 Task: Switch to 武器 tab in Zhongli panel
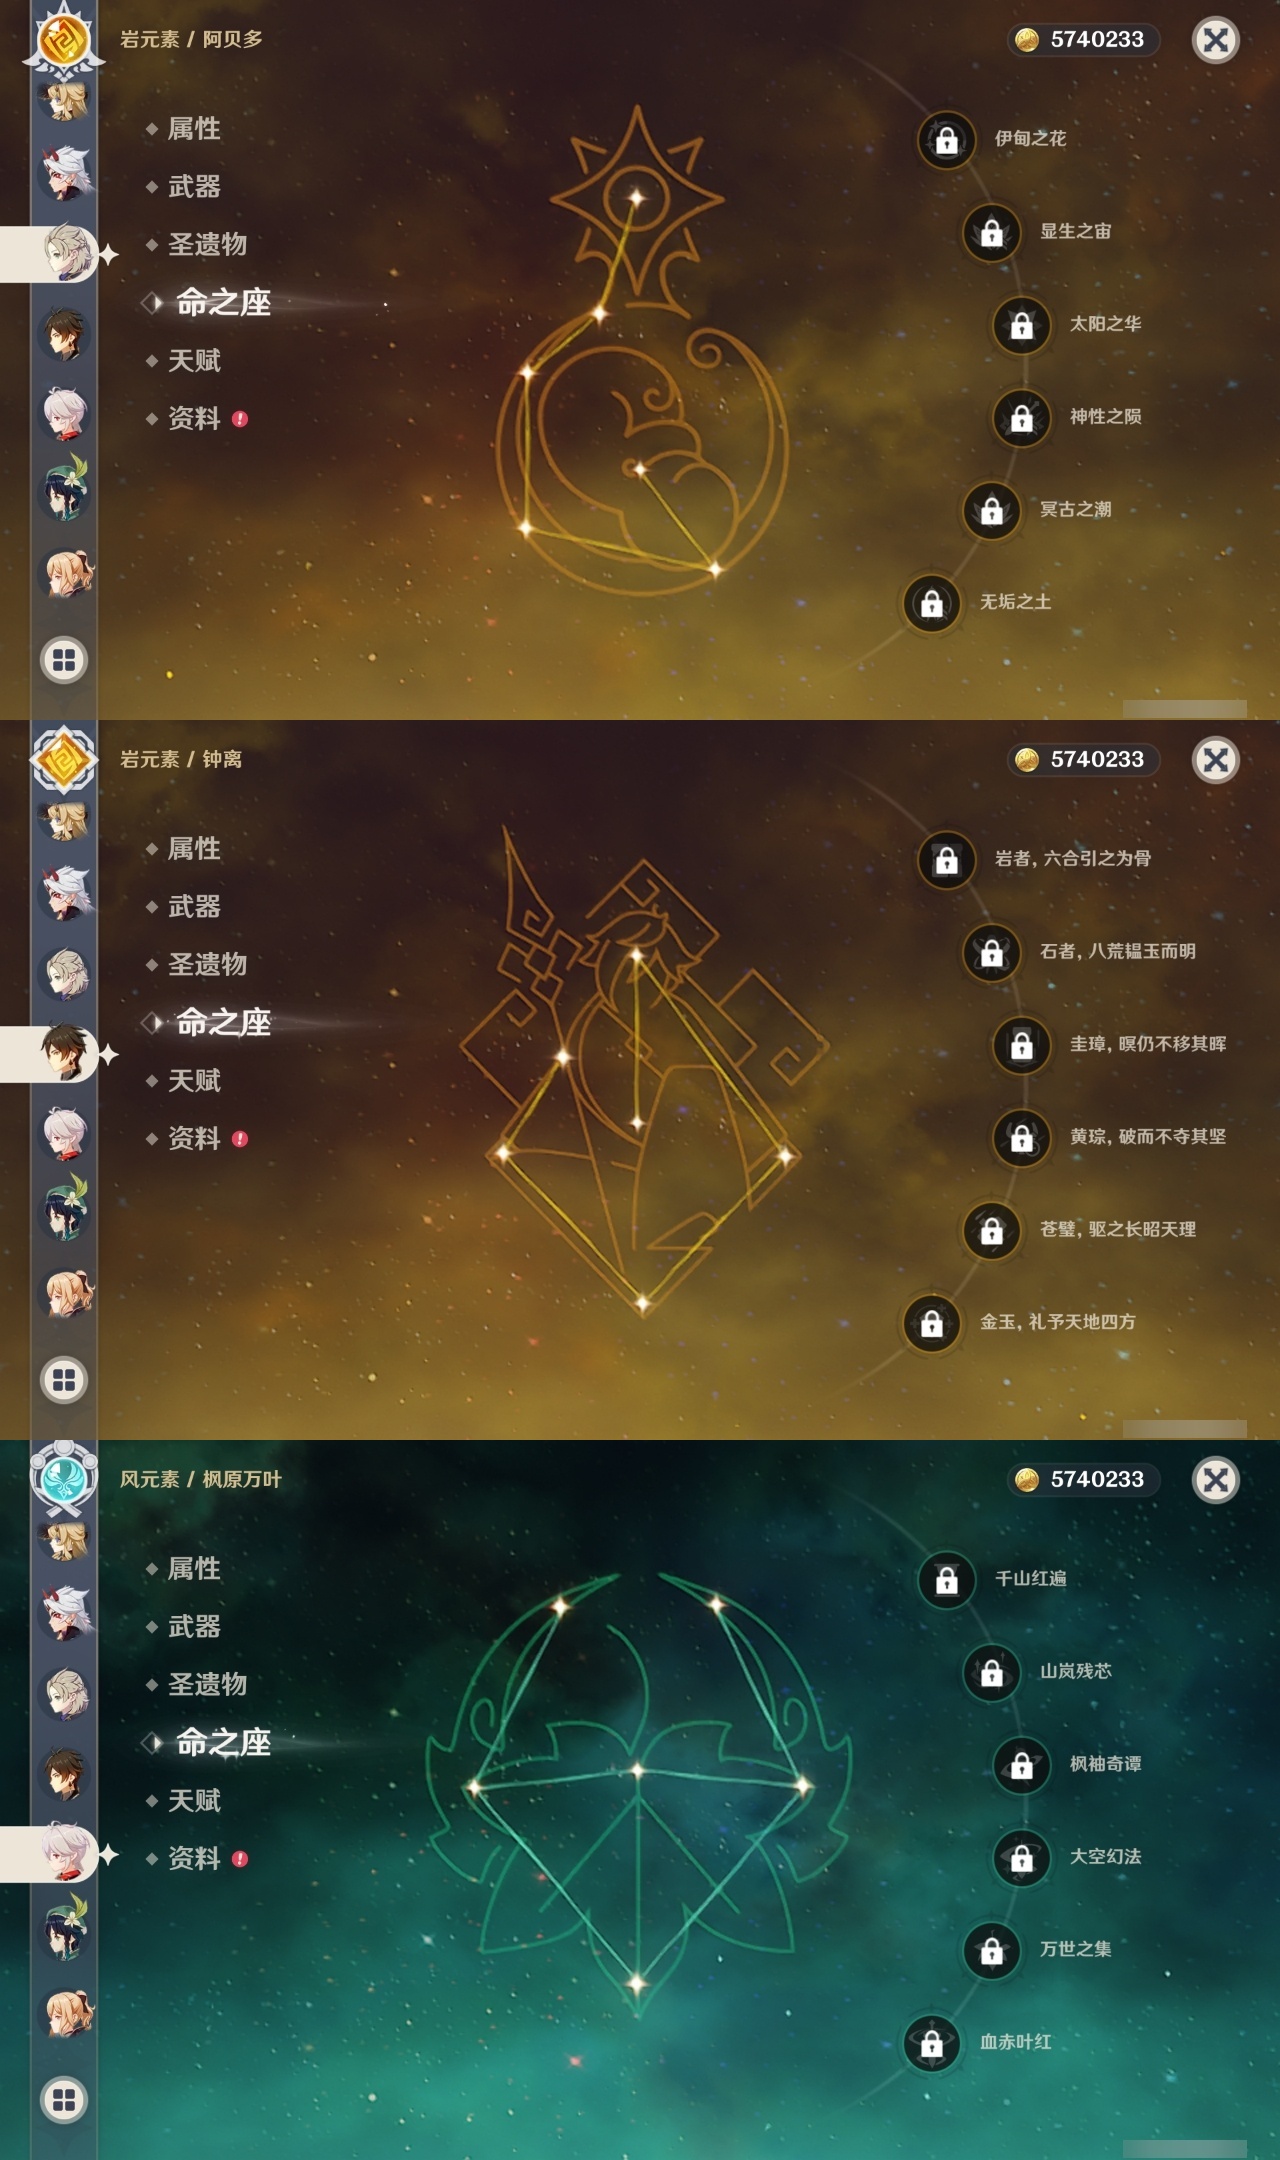pos(194,906)
